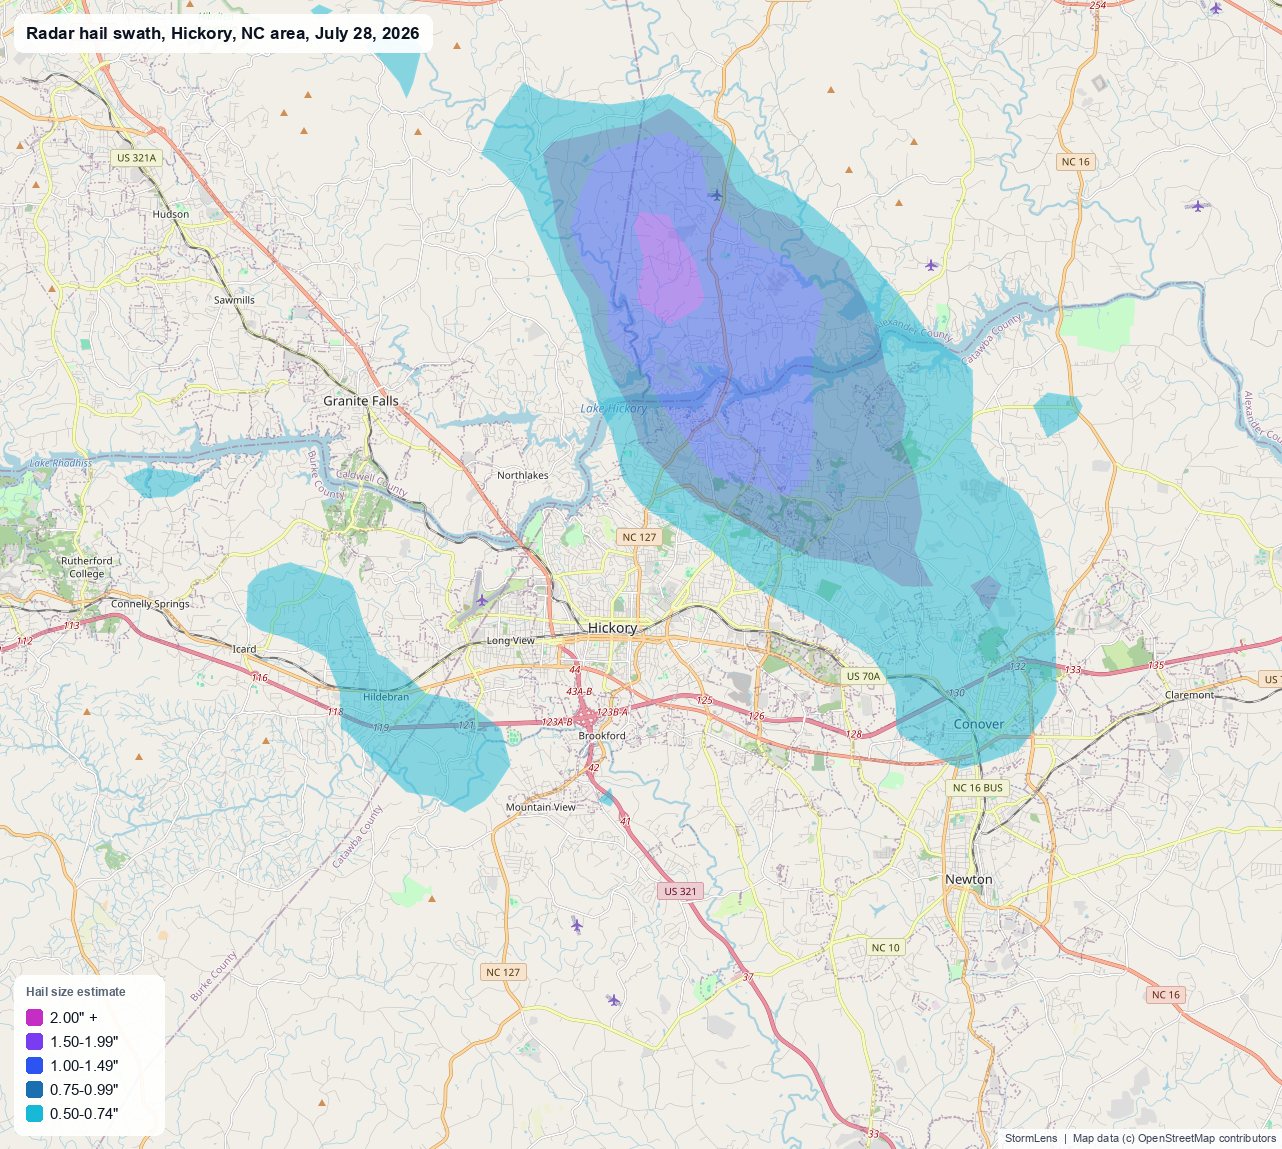
Task: Click the US 321 shield south of Brookford
Action: pyautogui.click(x=680, y=891)
